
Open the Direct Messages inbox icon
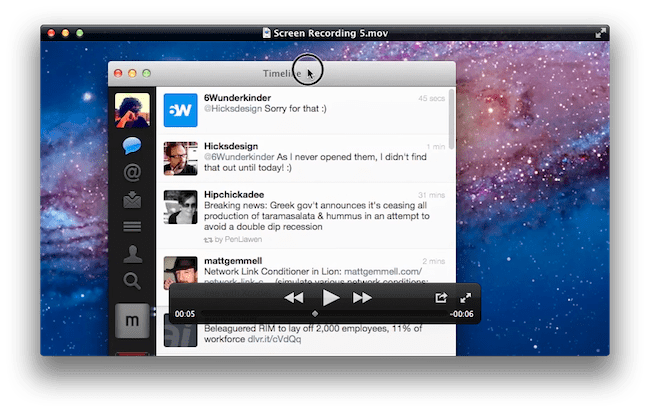[x=131, y=200]
